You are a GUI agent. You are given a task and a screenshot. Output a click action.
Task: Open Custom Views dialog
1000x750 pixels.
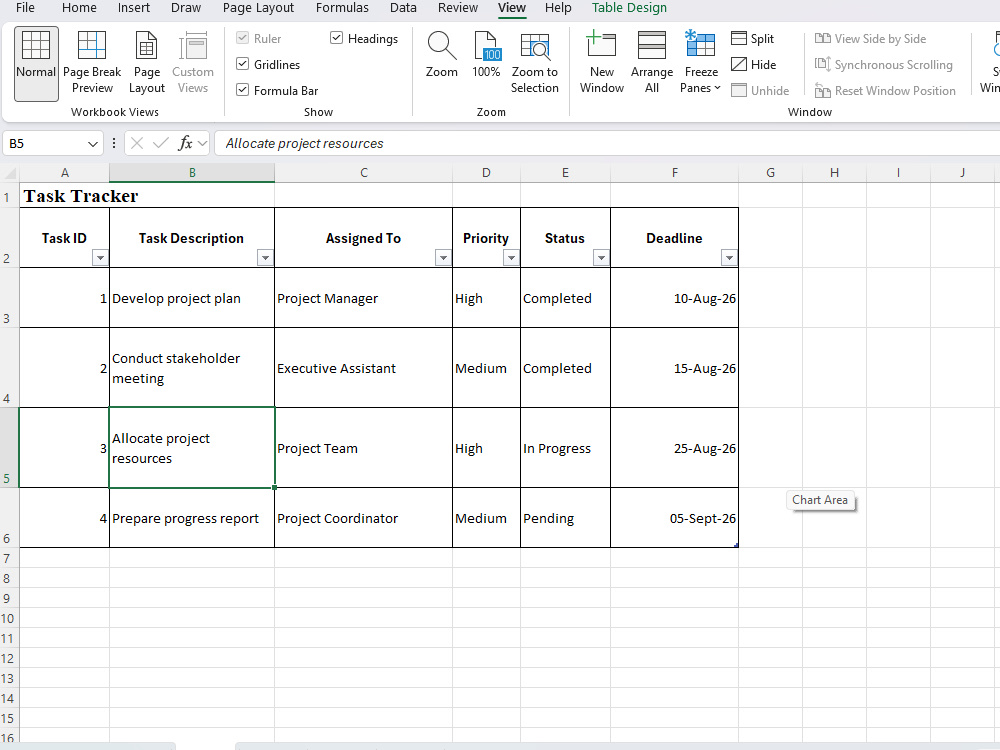point(193,64)
